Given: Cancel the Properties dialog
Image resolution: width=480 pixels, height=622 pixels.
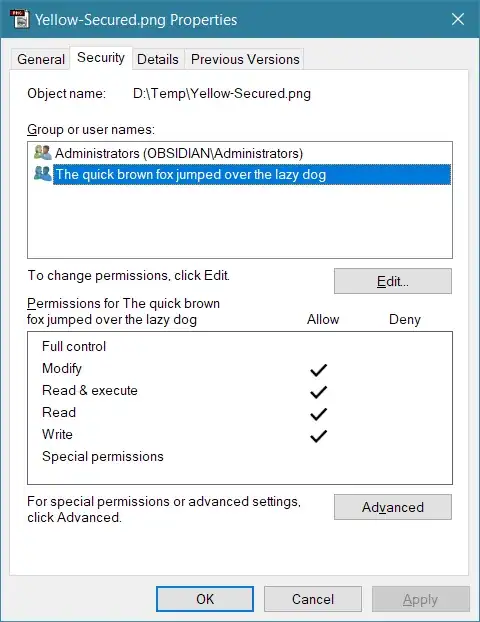Looking at the screenshot, I should 313,599.
